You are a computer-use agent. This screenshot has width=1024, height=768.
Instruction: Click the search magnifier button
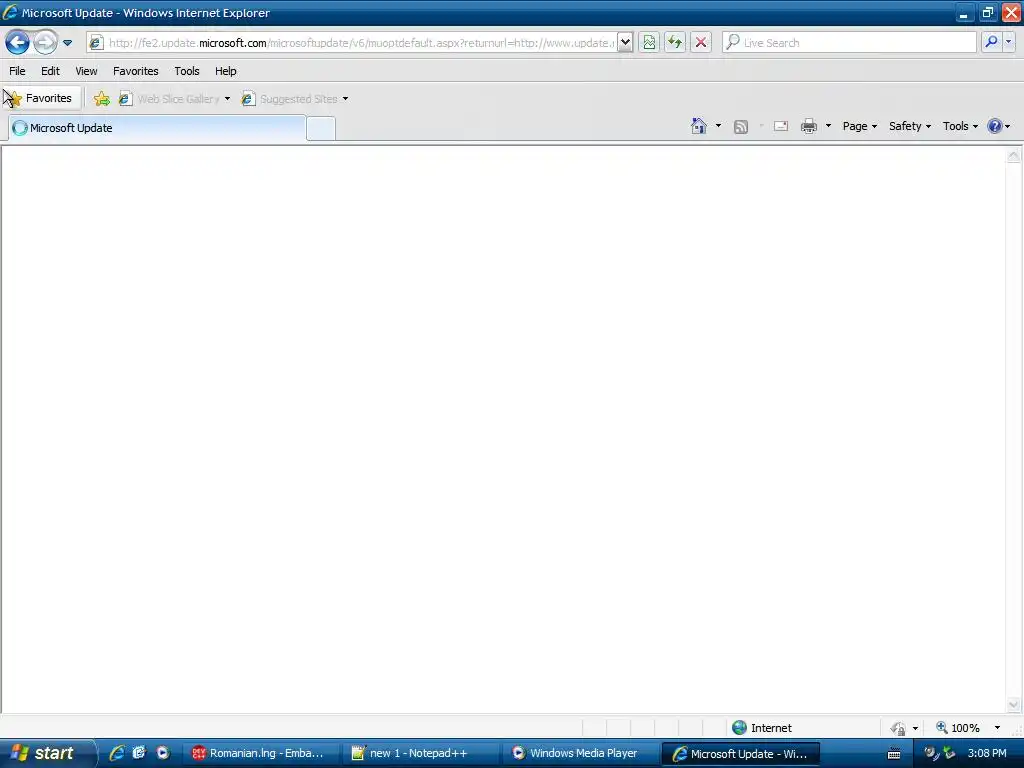click(991, 42)
